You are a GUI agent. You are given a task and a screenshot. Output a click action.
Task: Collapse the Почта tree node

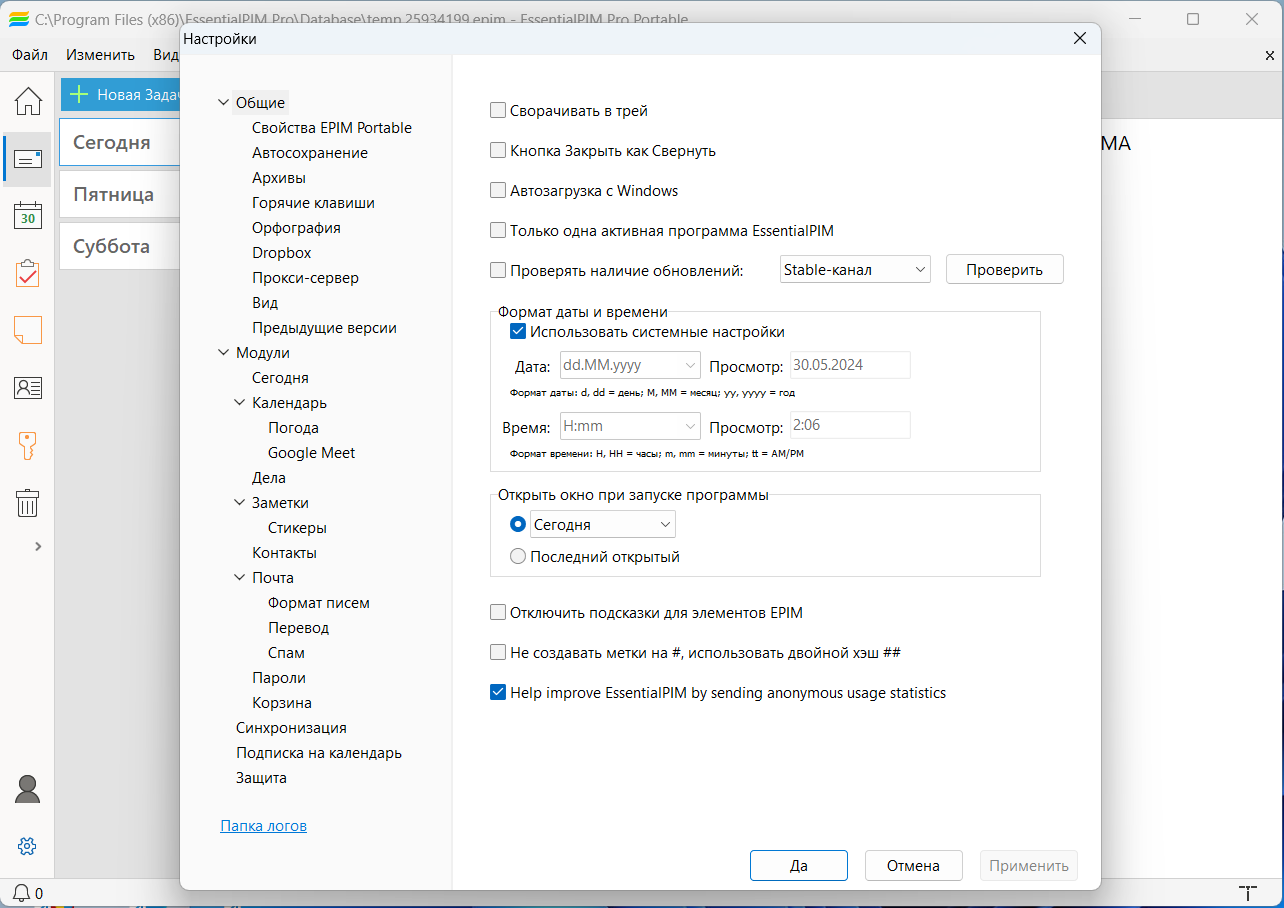click(240, 577)
